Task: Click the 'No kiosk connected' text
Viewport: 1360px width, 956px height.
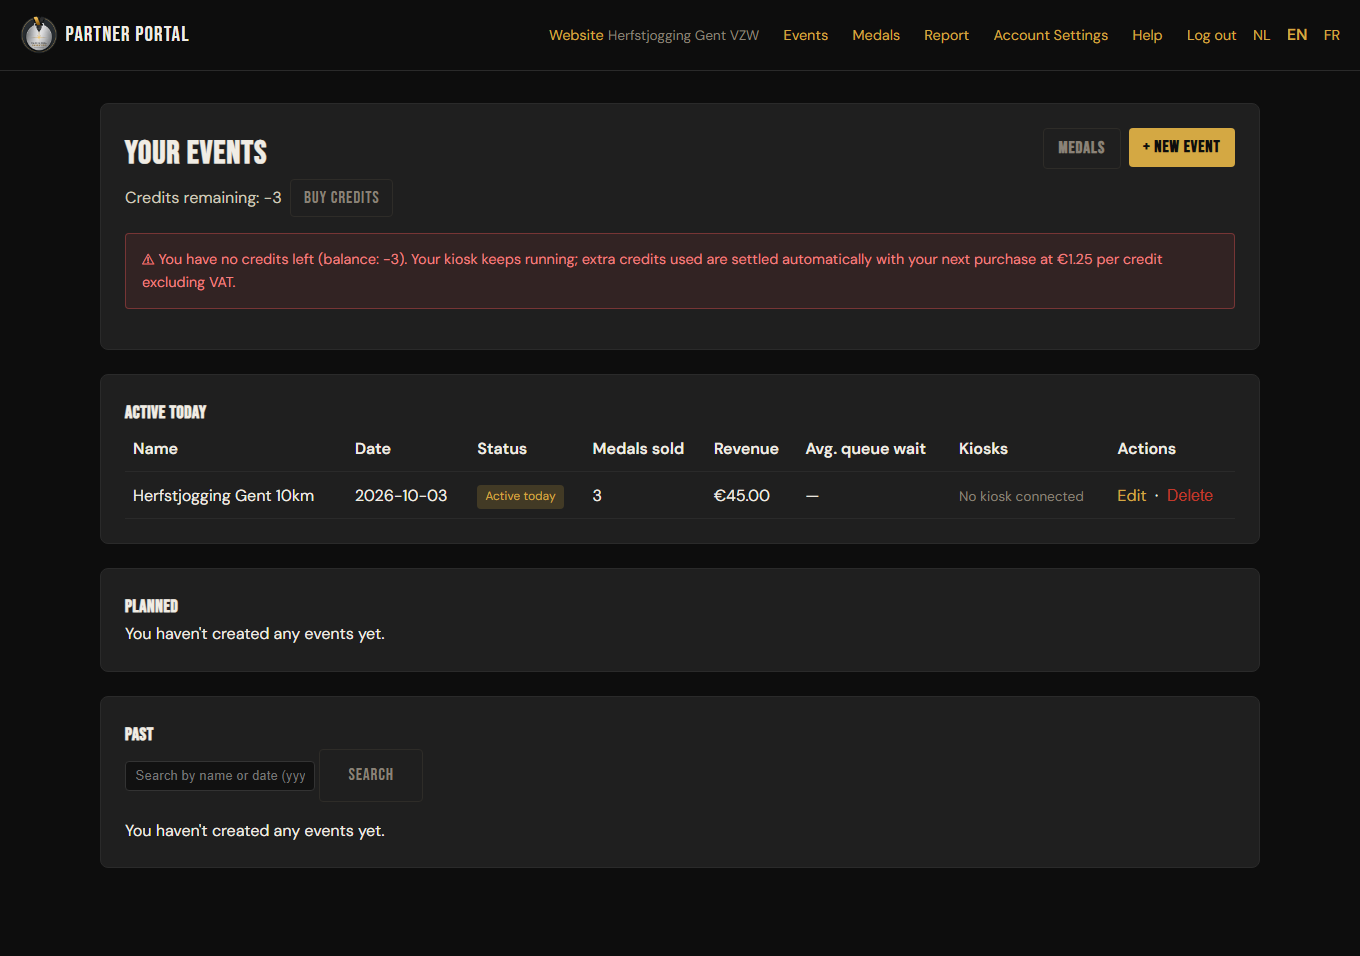Action: [1021, 496]
